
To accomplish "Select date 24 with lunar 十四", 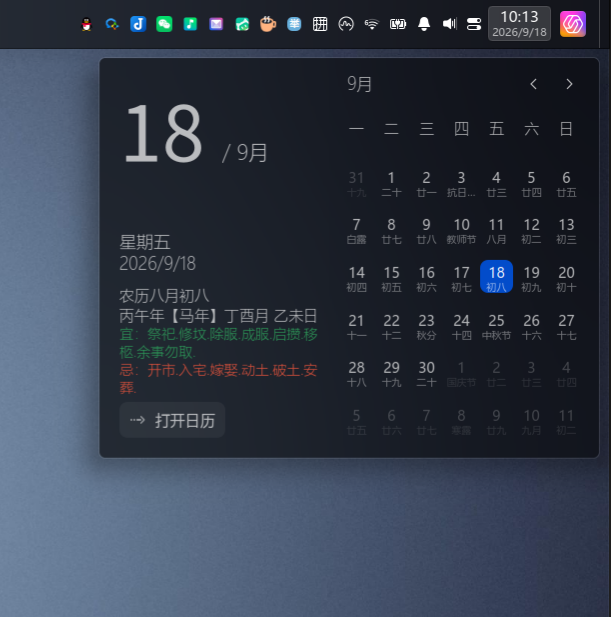I will (x=461, y=327).
